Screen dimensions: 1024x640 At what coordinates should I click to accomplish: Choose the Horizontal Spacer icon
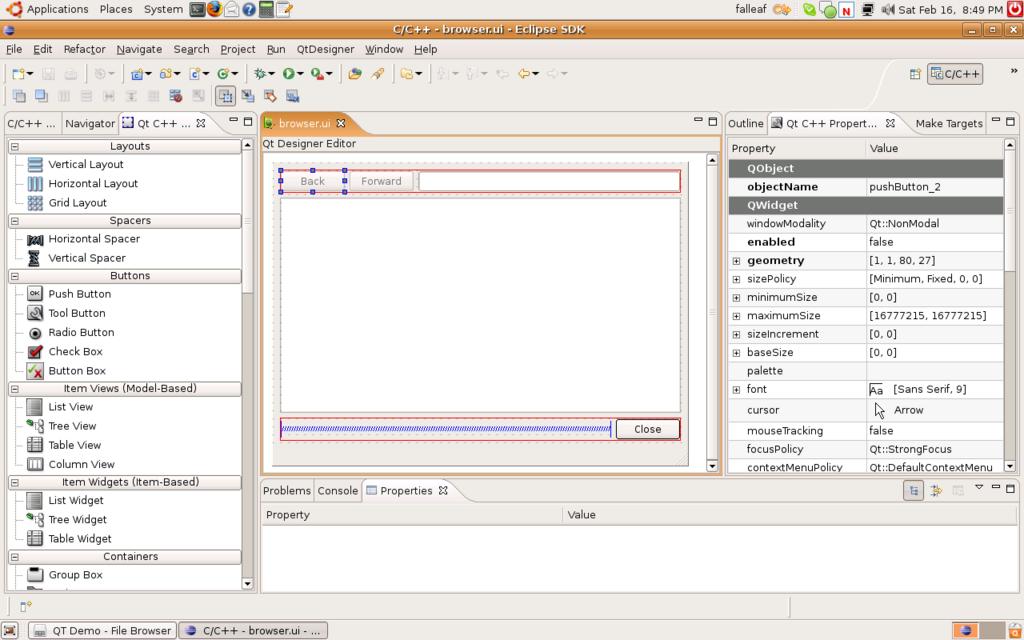[35, 239]
